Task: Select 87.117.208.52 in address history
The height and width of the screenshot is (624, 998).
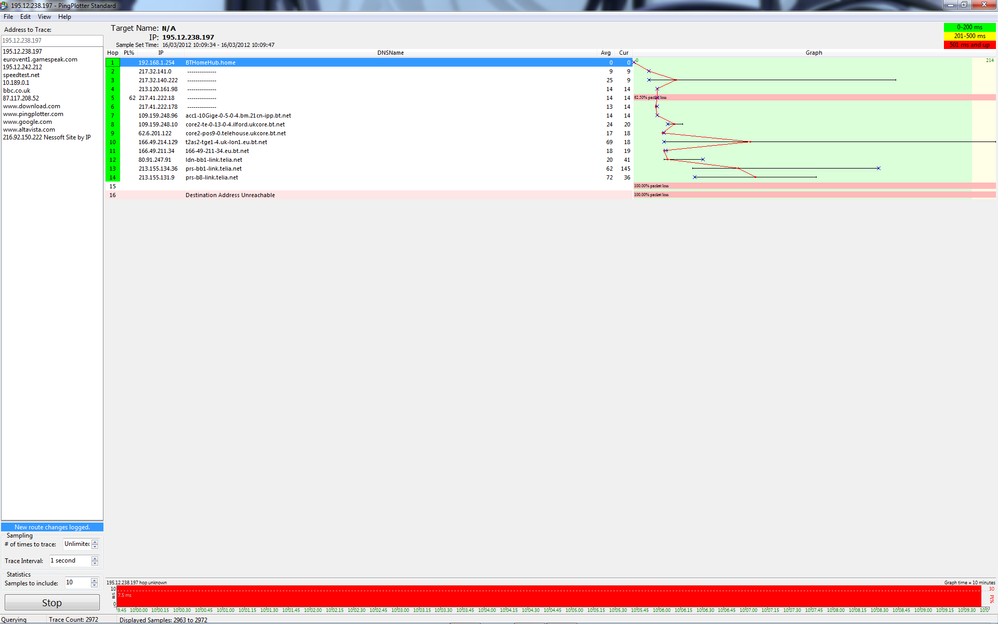Action: [x=21, y=98]
